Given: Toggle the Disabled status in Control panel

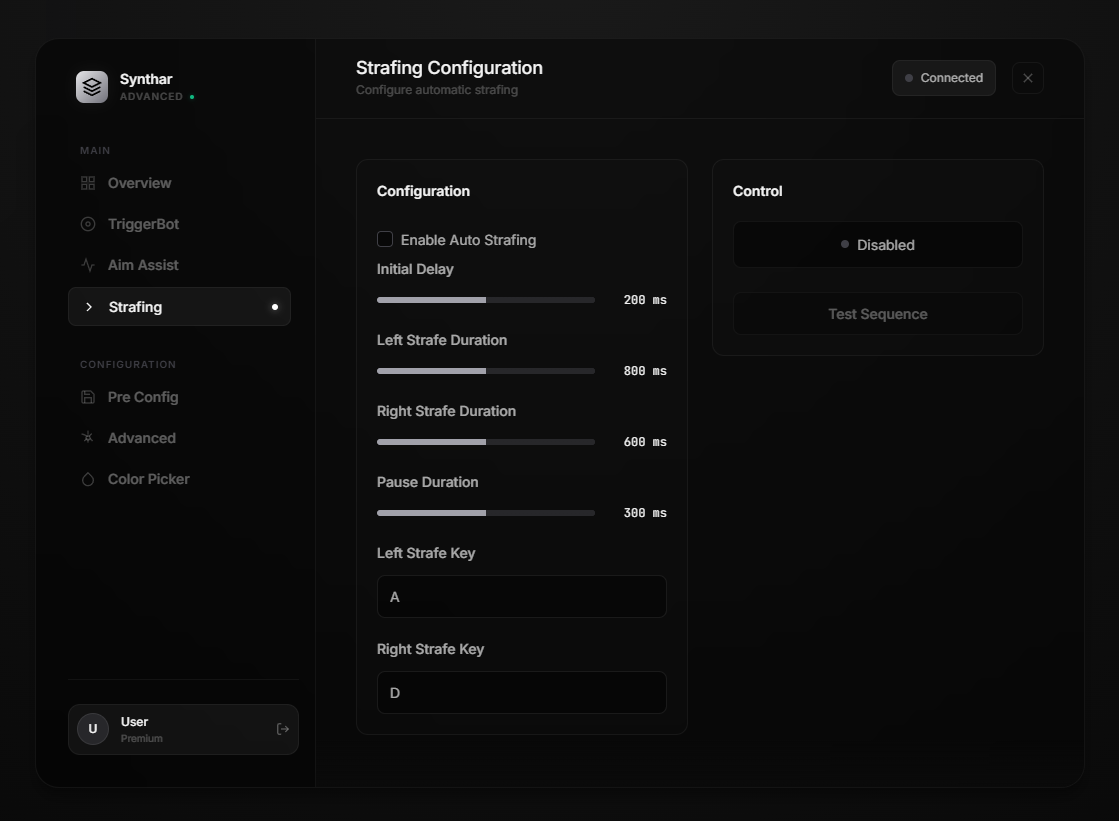Looking at the screenshot, I should (877, 244).
